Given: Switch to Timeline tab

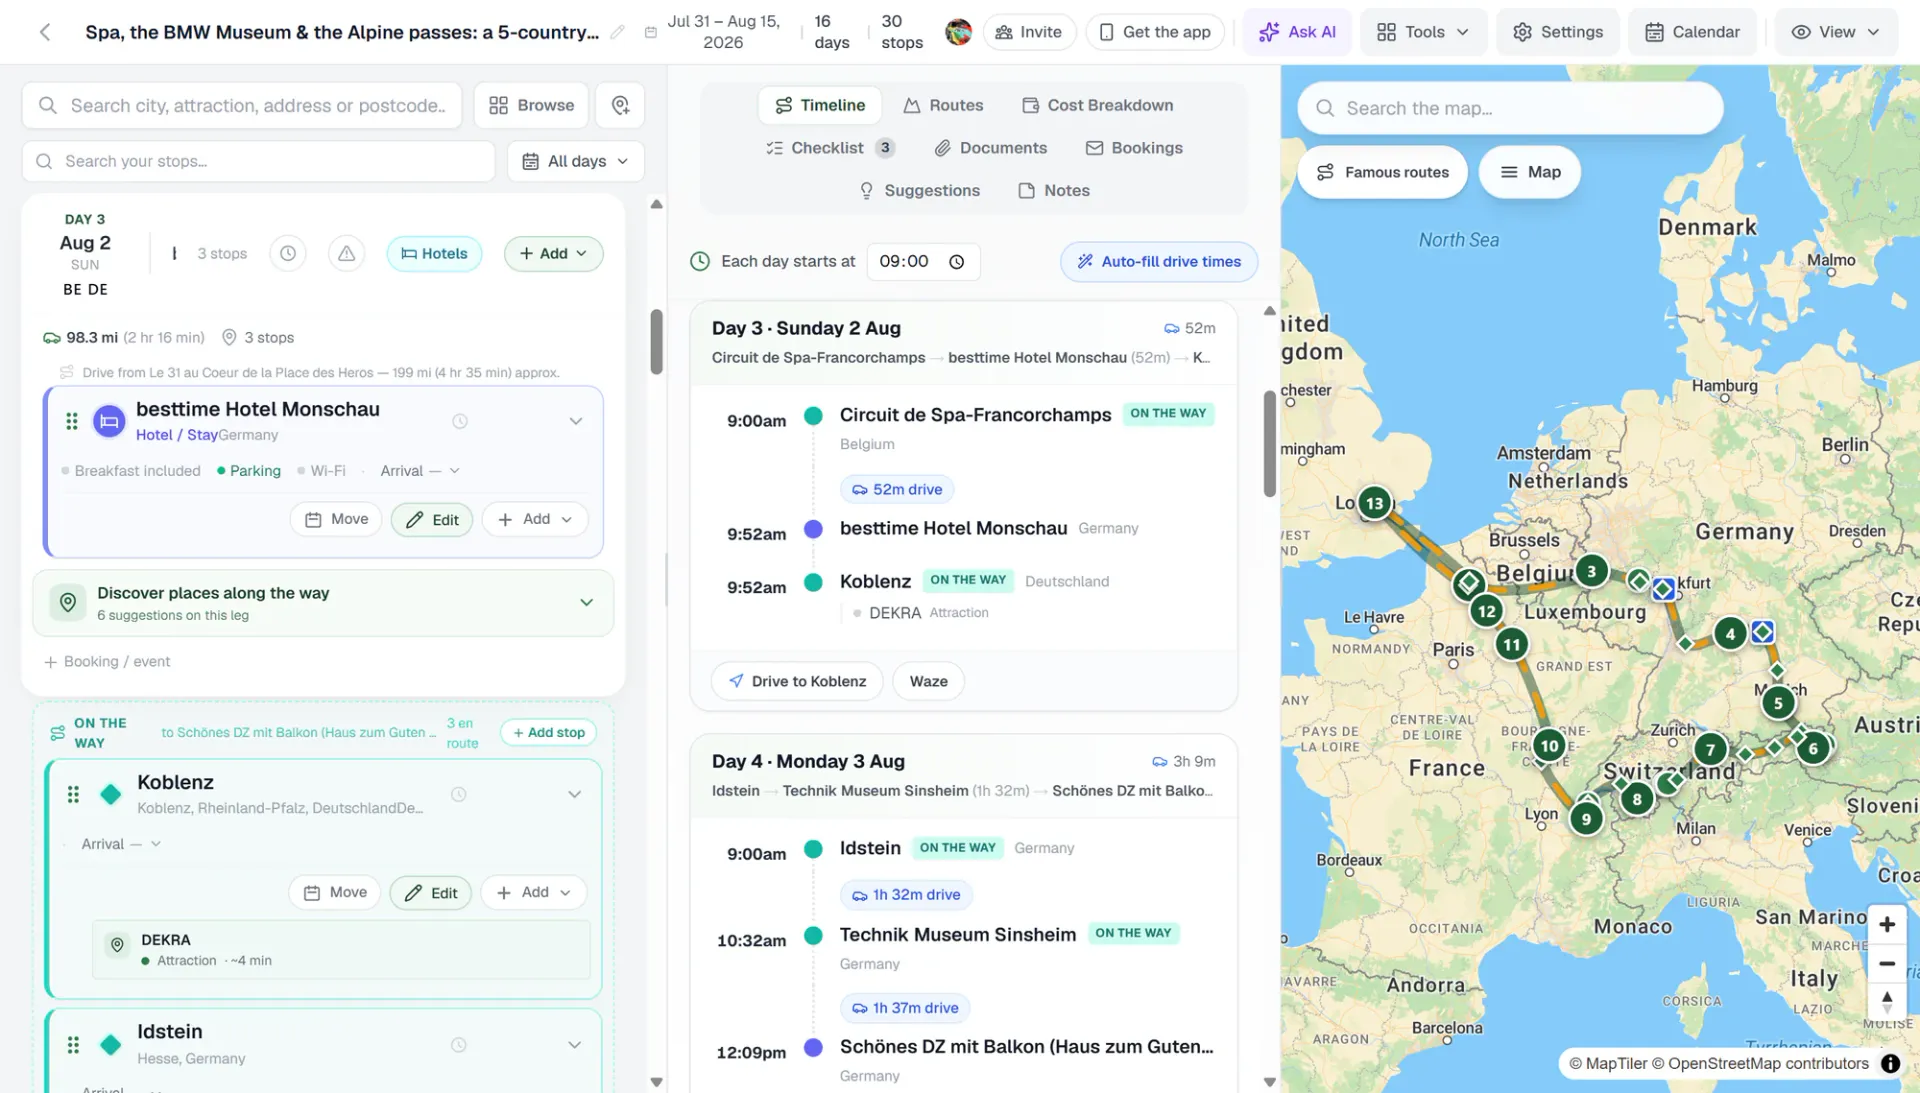Looking at the screenshot, I should (820, 105).
